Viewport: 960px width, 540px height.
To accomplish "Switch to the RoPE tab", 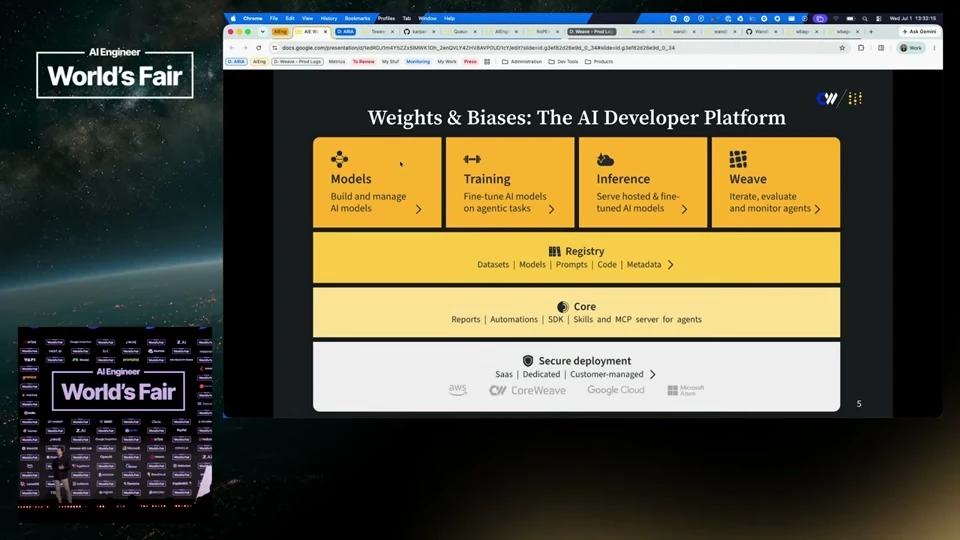I will click(542, 31).
